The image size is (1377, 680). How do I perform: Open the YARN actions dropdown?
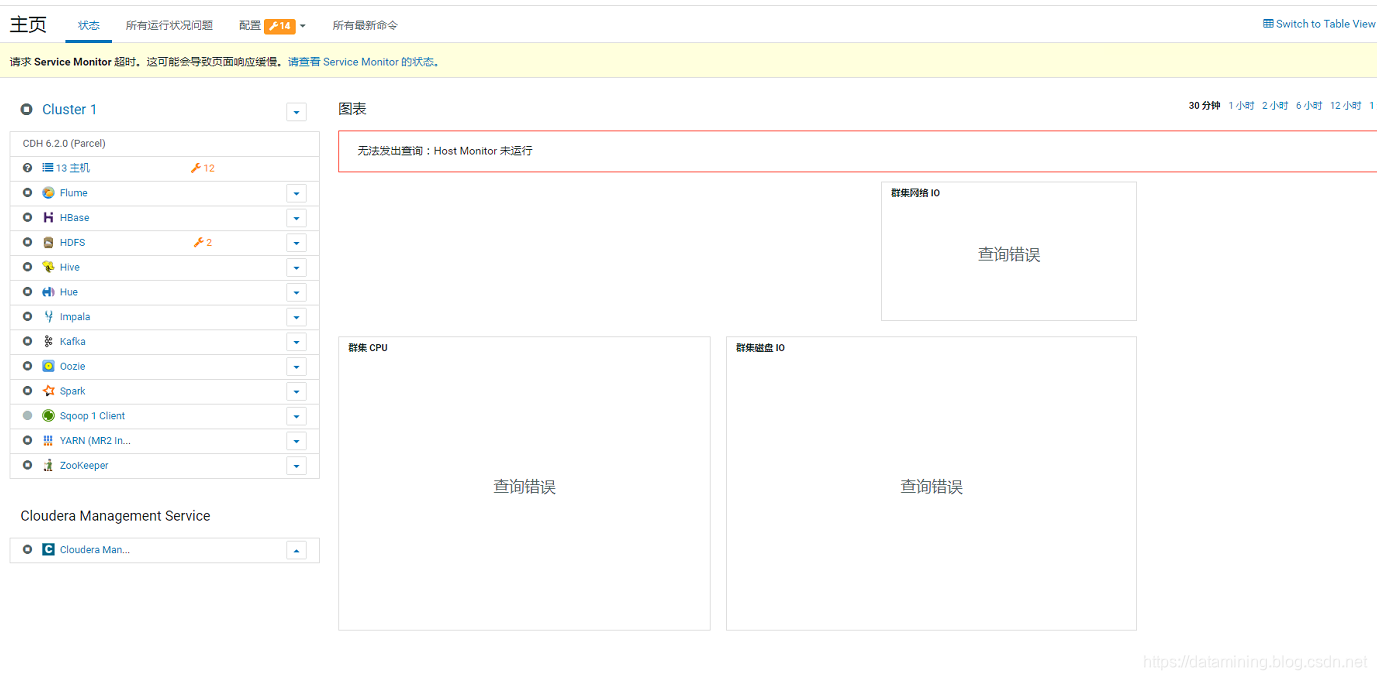296,441
